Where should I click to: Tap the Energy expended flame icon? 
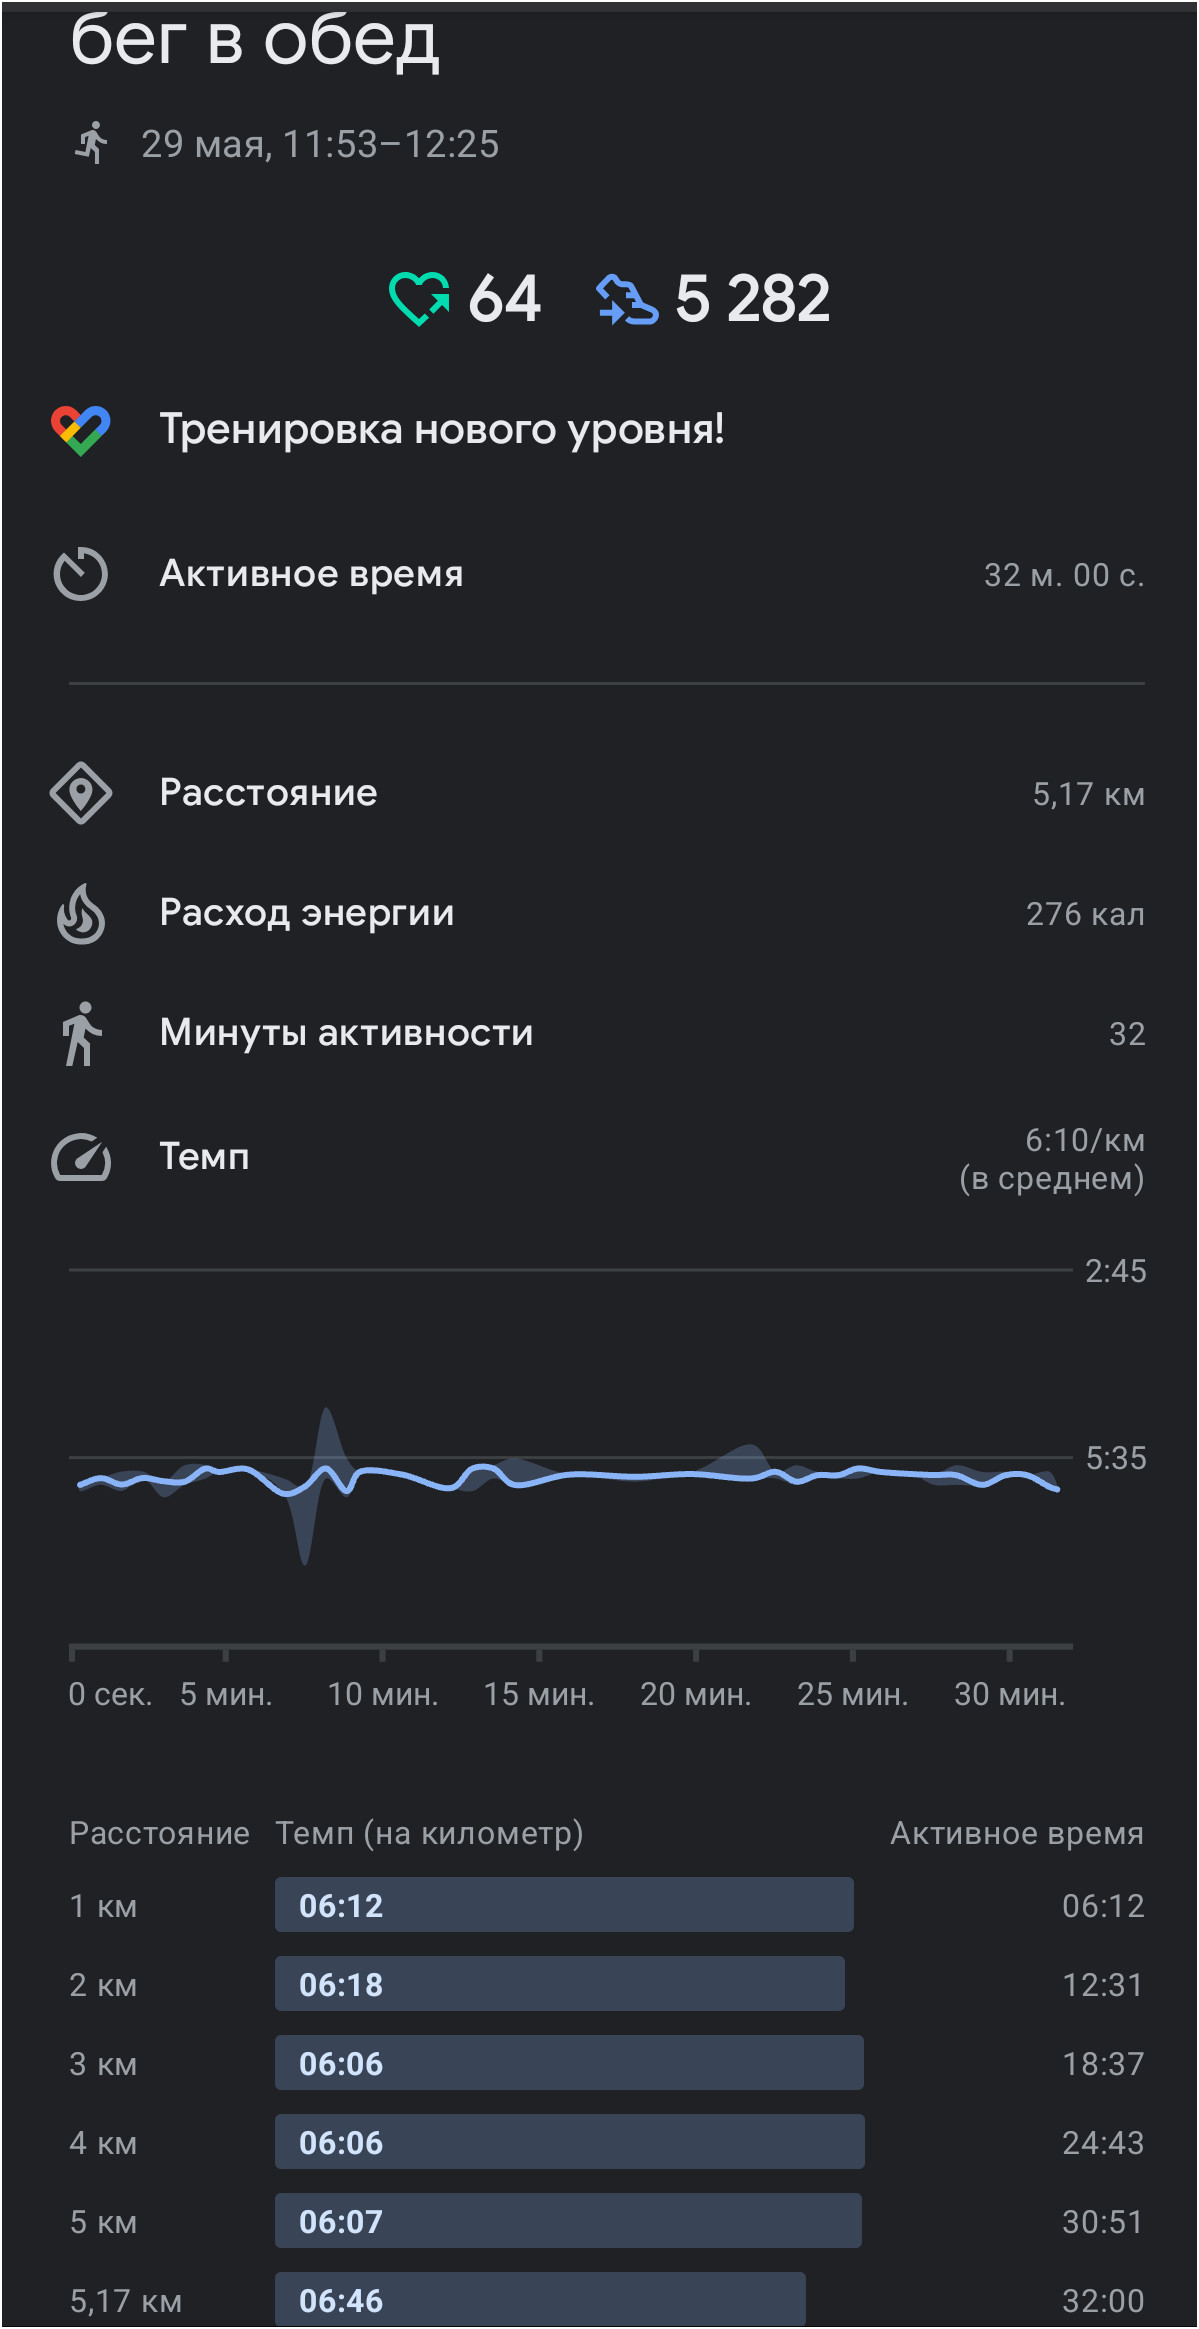click(x=81, y=913)
